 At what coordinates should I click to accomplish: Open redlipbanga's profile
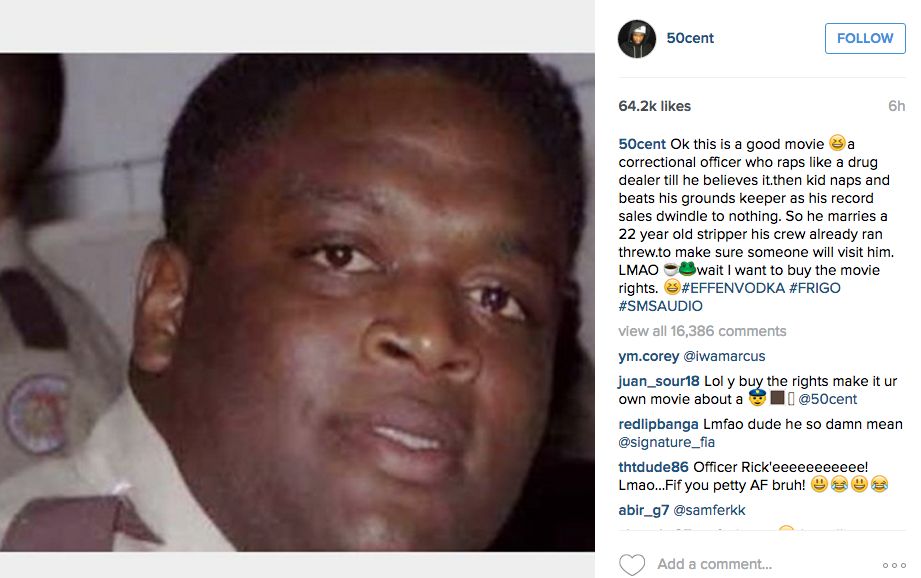point(658,424)
